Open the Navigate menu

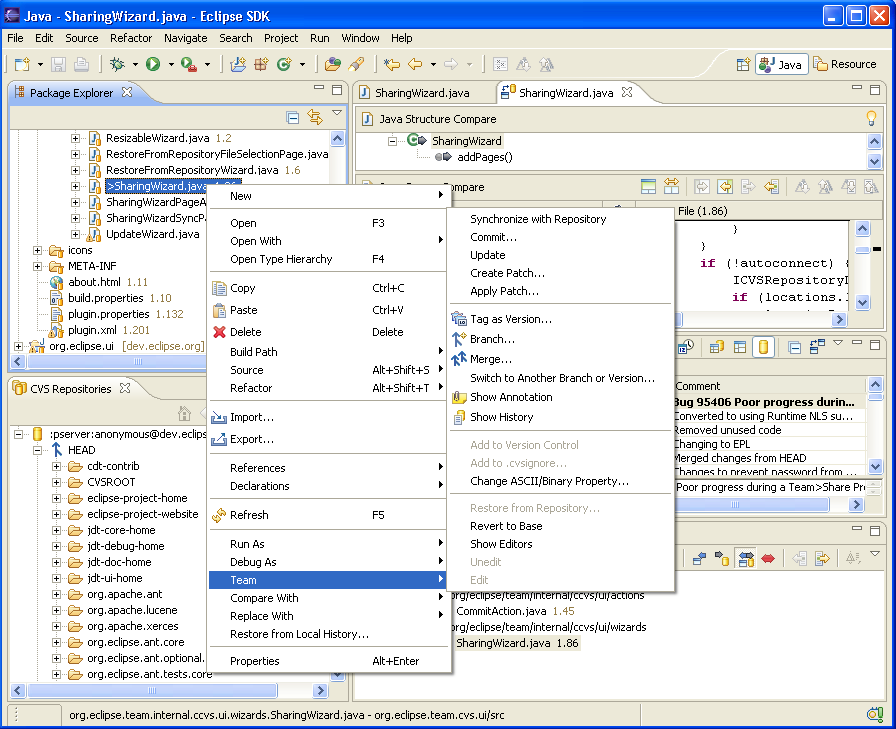coord(185,38)
